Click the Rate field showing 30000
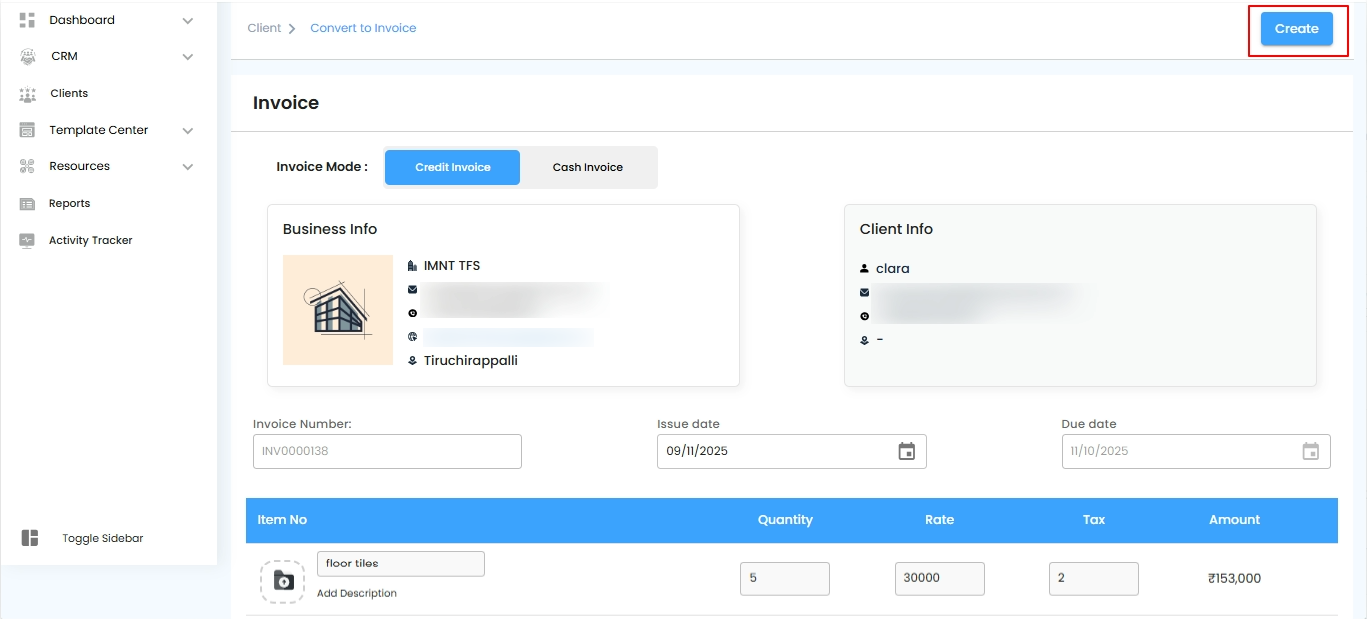Image resolution: width=1367 pixels, height=619 pixels. click(940, 578)
